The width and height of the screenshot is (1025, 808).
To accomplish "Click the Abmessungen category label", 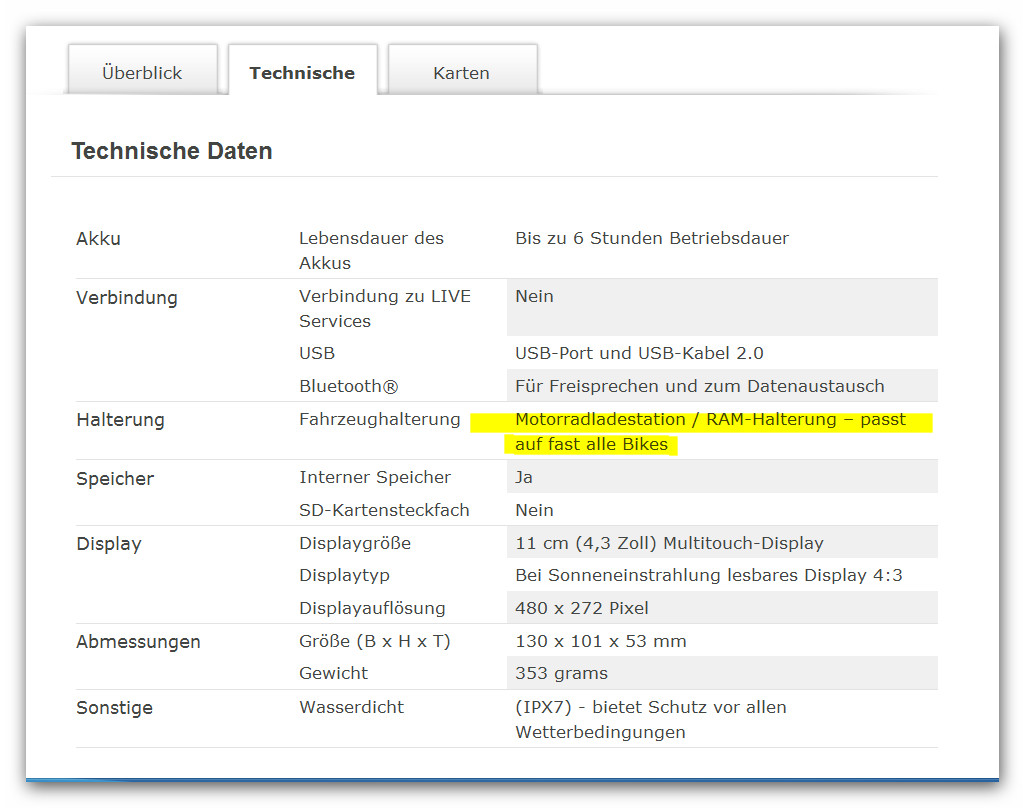I will tap(138, 642).
